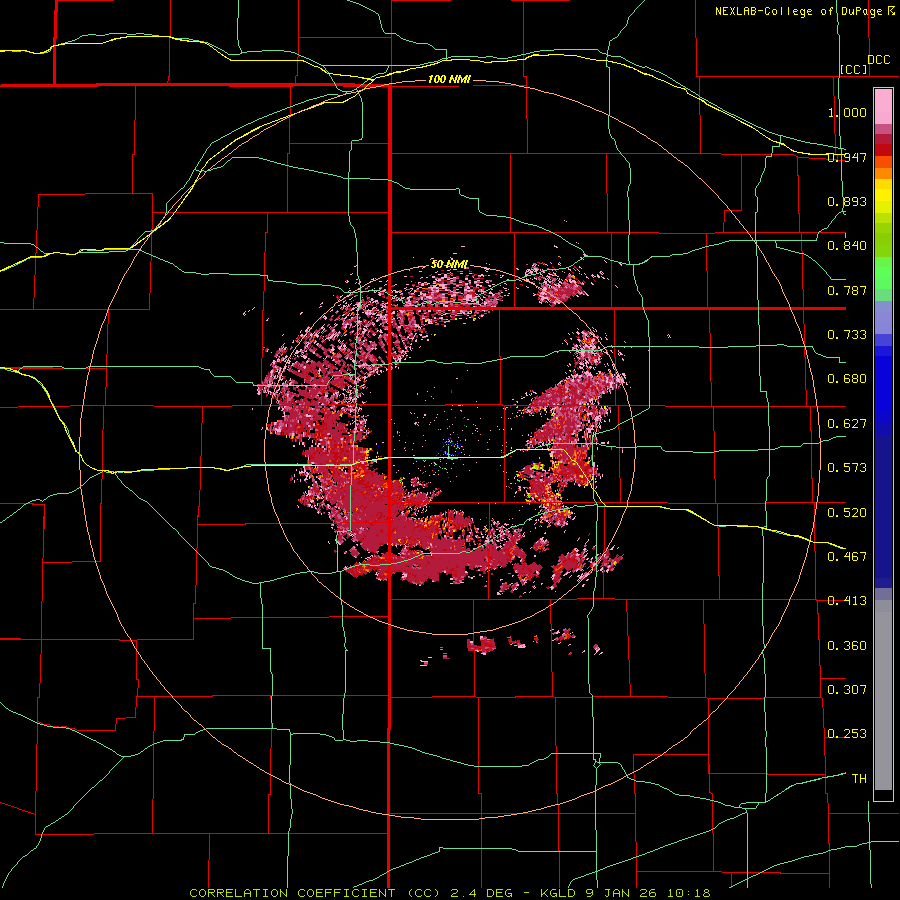Screen dimensions: 900x900
Task: Click the 100 NMI range ring label
Action: (x=449, y=79)
